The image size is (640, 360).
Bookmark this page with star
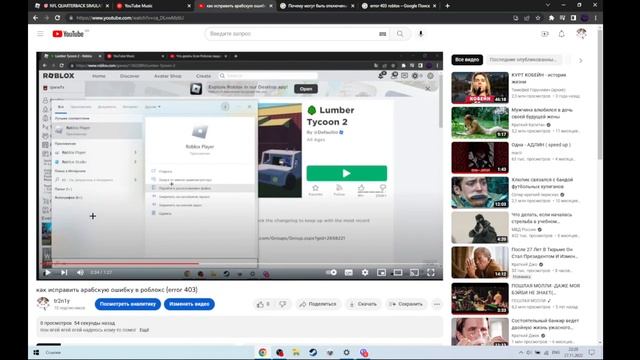pyautogui.click(x=538, y=18)
